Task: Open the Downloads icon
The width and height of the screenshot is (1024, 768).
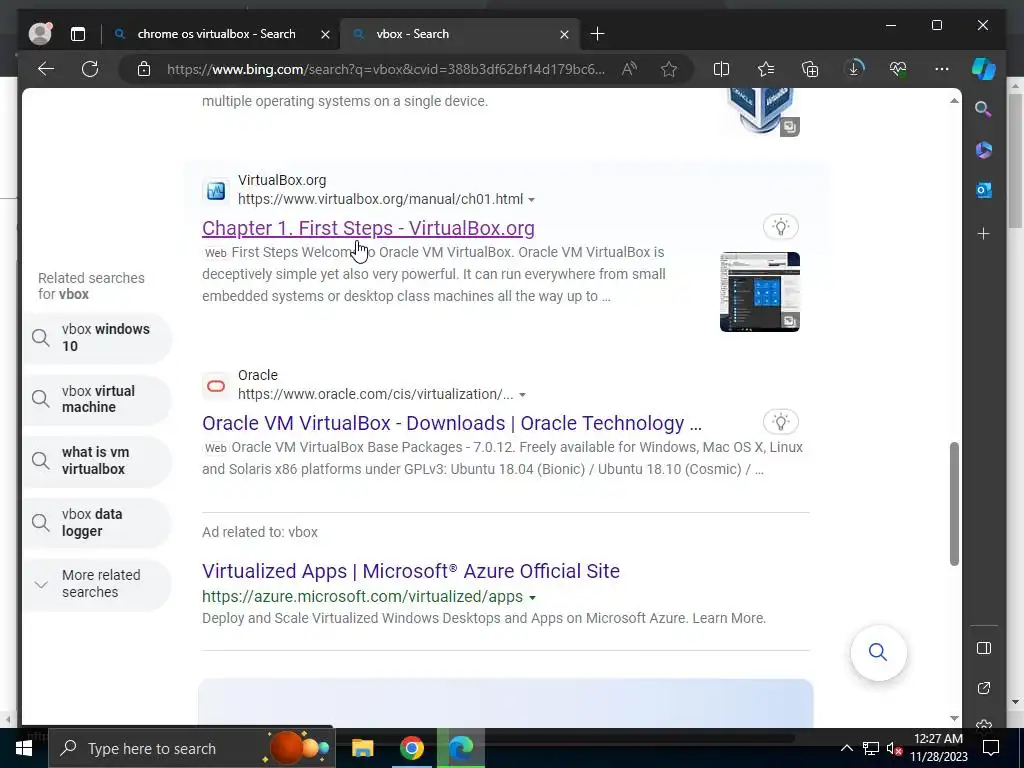Action: [854, 69]
